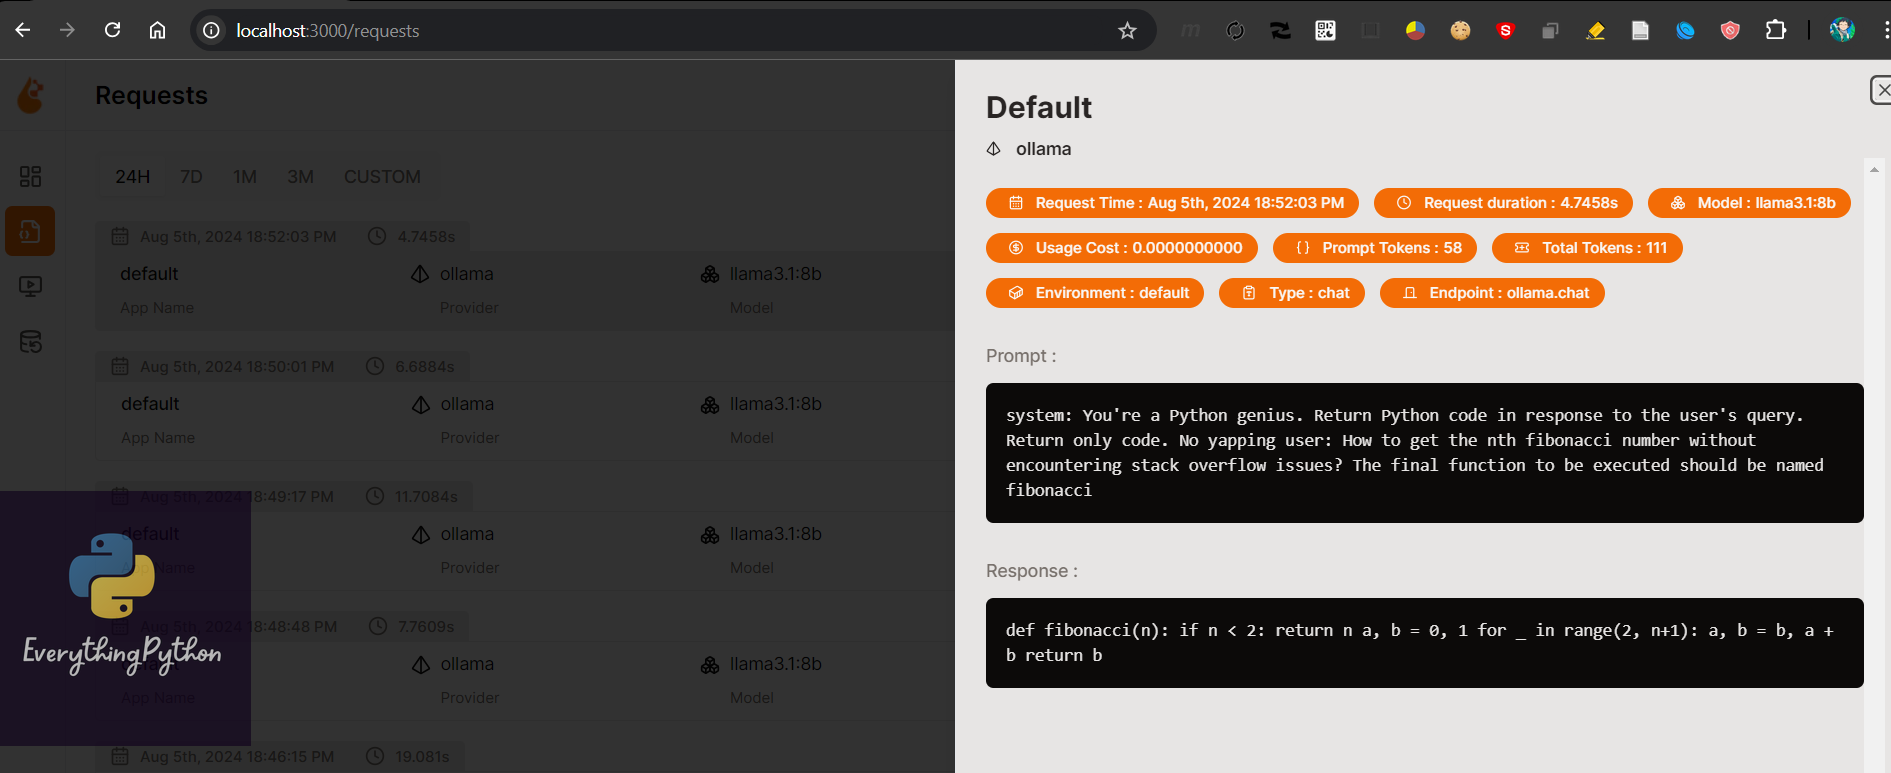Open the Extensions puzzle menu
This screenshot has height=773, width=1891.
tap(1775, 31)
